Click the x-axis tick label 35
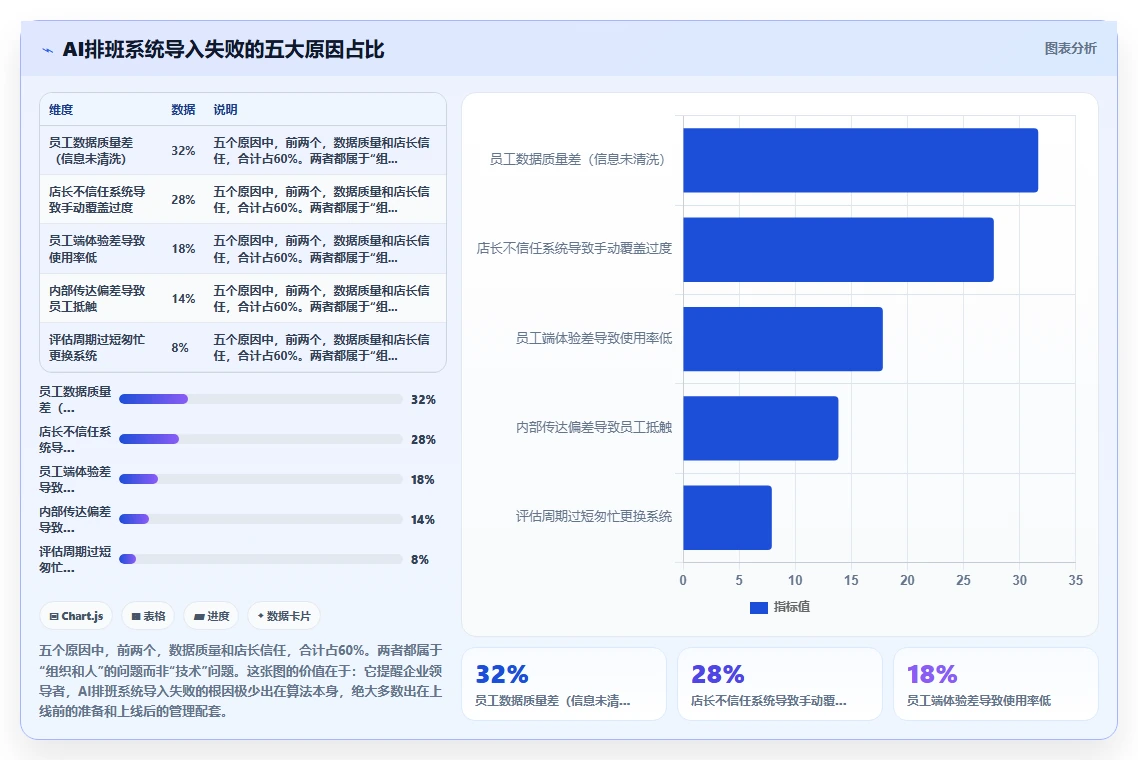 point(1075,581)
